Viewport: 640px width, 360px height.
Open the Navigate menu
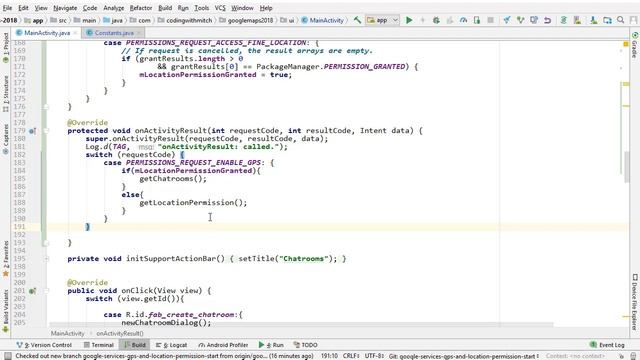click(65, 8)
